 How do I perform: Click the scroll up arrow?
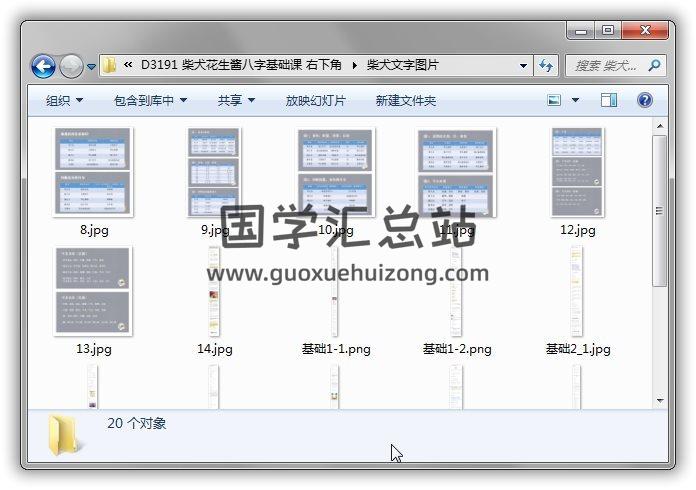[660, 126]
